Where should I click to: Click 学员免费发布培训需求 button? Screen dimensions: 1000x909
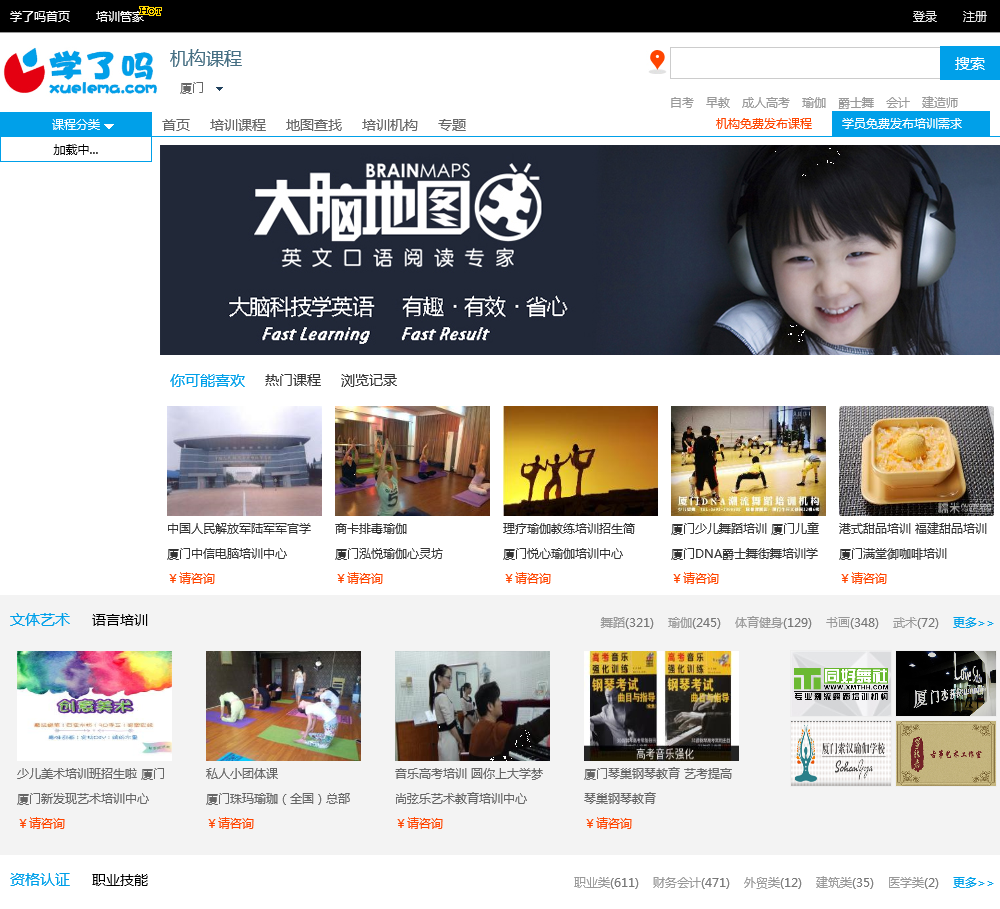pos(911,124)
